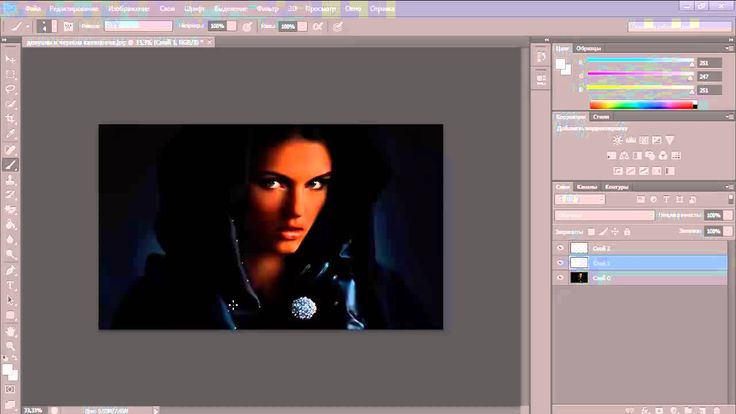Screen dimensions: 736x414
Task: Select the Zoom tool
Action: click(x=10, y=346)
